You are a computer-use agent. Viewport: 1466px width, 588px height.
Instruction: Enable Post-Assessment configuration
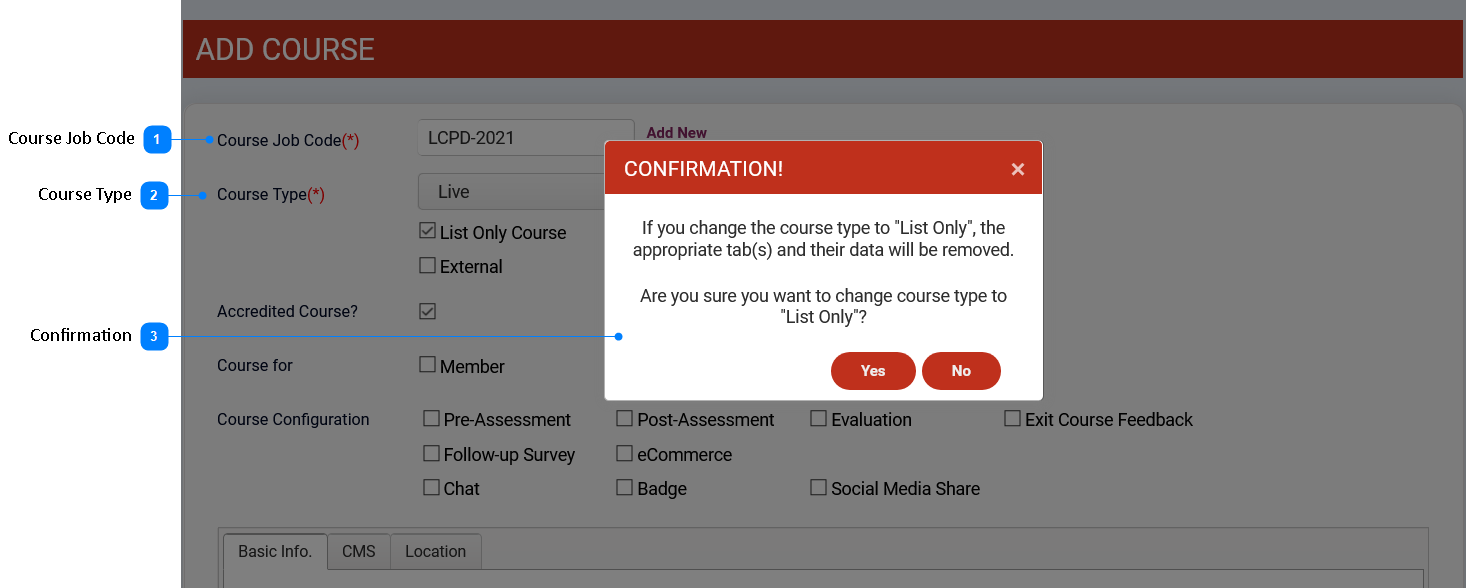(x=624, y=419)
